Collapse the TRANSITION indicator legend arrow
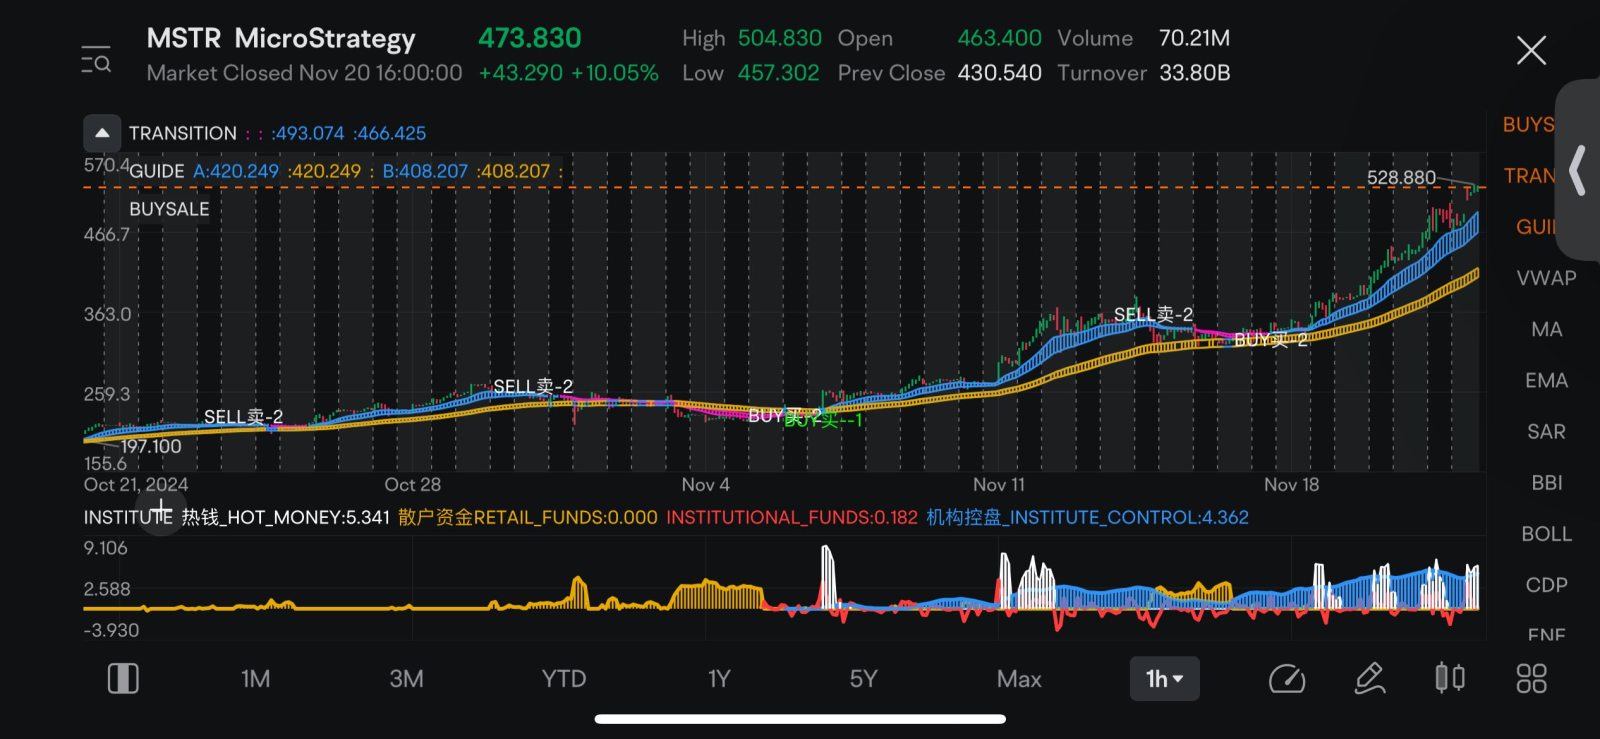Viewport: 1600px width, 739px height. coord(102,133)
